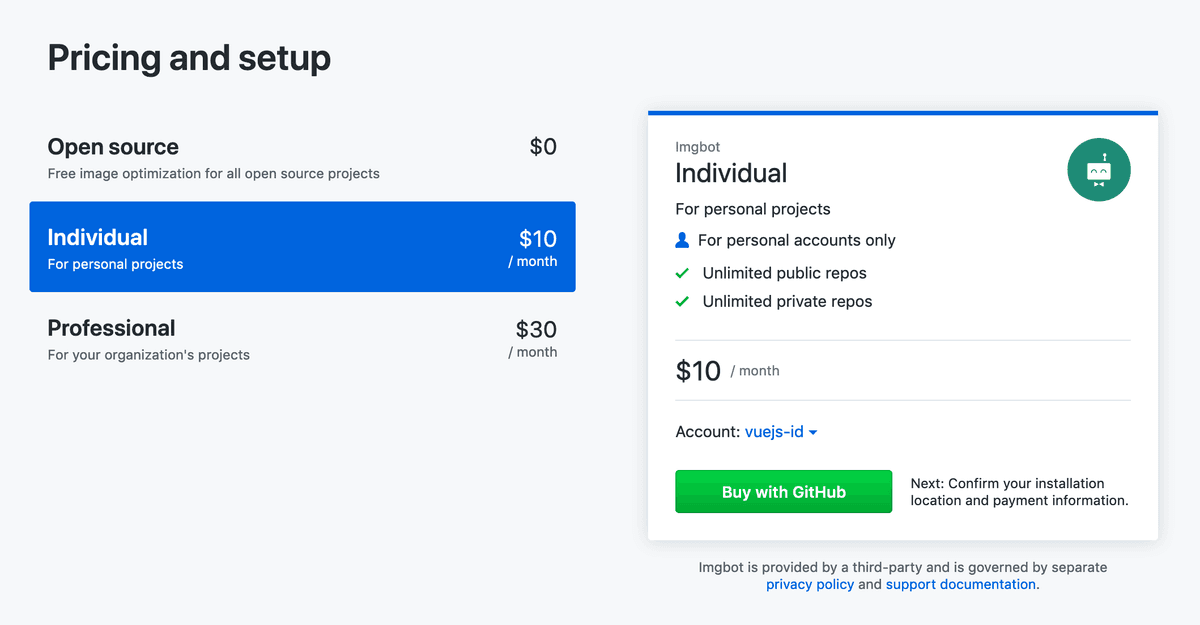The image size is (1200, 625).
Task: Click the checkmark beside Unlimited public repos
Action: click(682, 273)
